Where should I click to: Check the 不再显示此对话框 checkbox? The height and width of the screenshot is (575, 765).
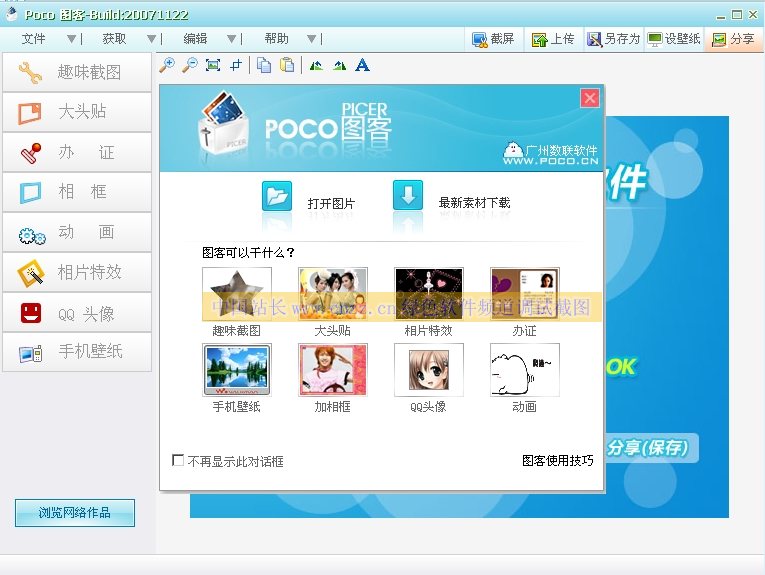click(178, 460)
